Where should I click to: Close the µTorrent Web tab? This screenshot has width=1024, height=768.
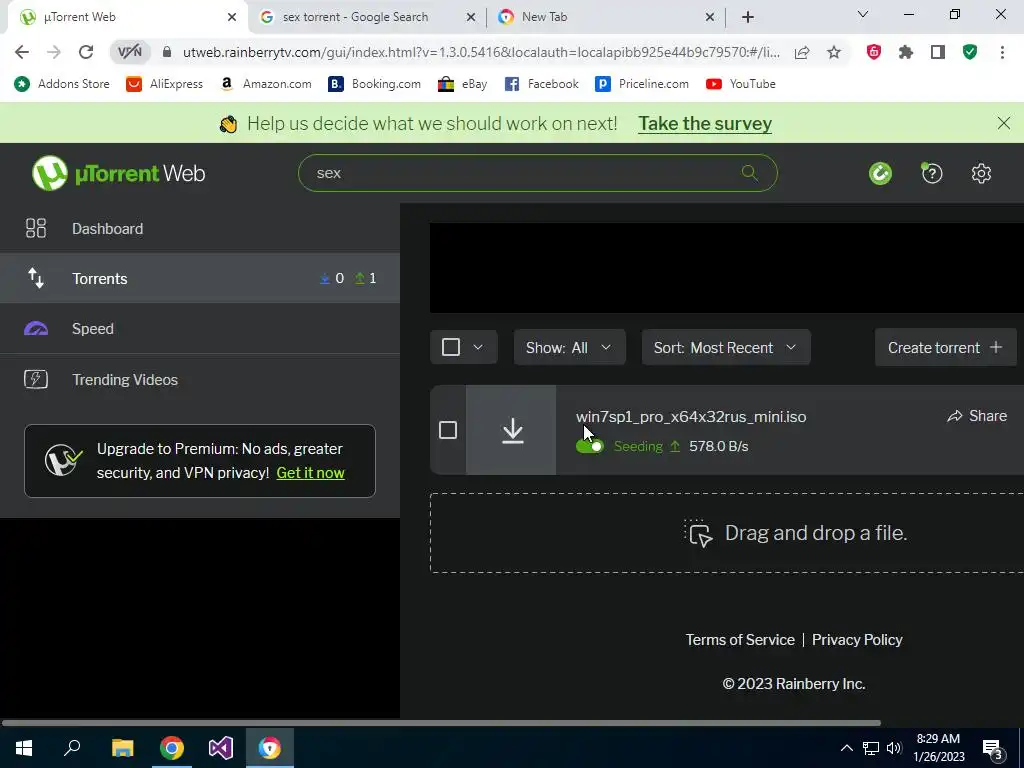[x=232, y=17]
